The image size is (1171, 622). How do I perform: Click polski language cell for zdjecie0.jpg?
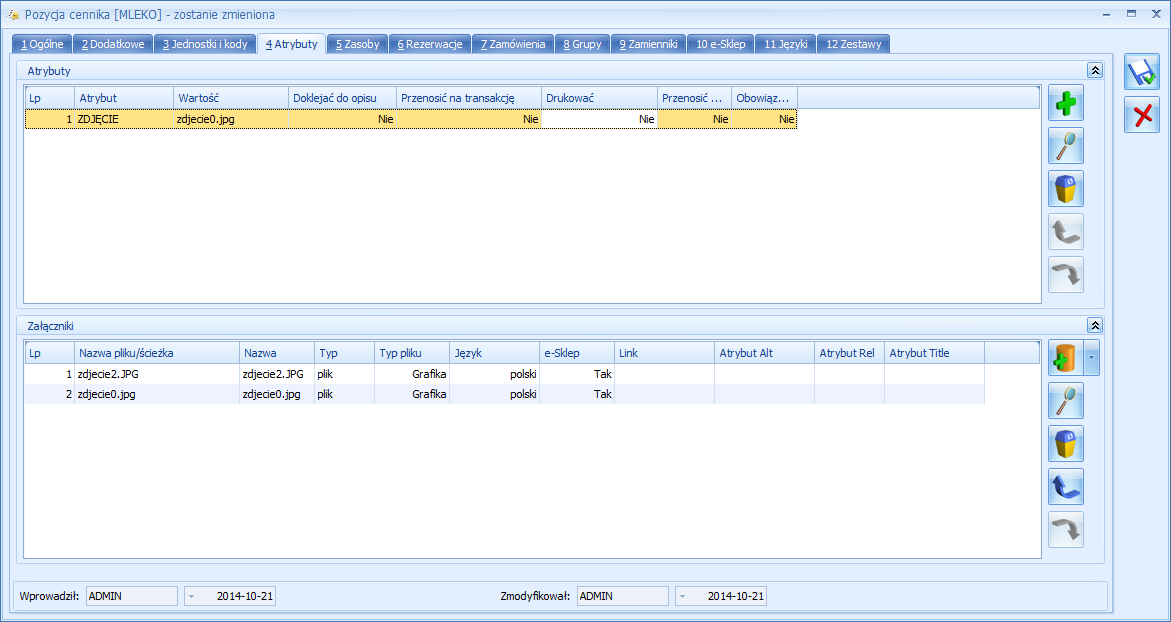[x=494, y=394]
